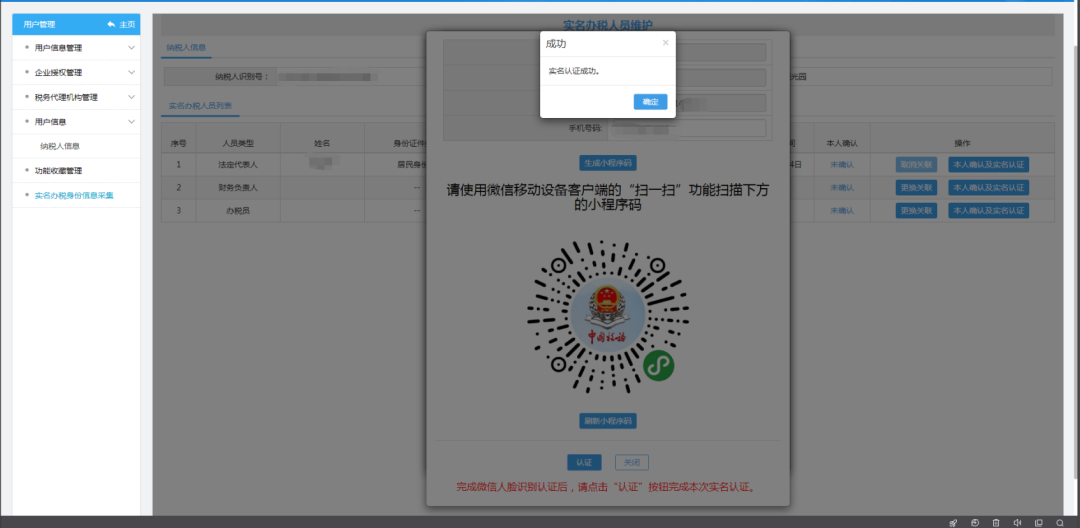Click 本人确认及实名认证 for 办税员
This screenshot has width=1080, height=528.
(988, 211)
